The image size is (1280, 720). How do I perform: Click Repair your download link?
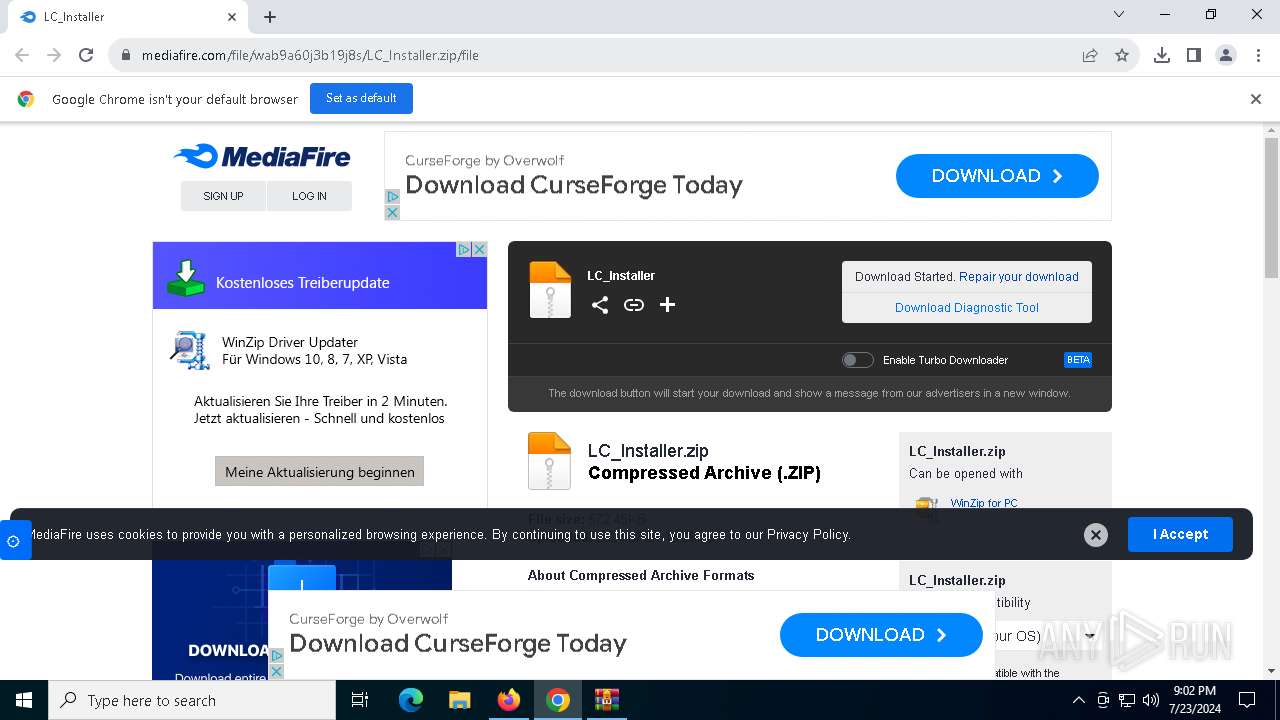pos(1019,277)
